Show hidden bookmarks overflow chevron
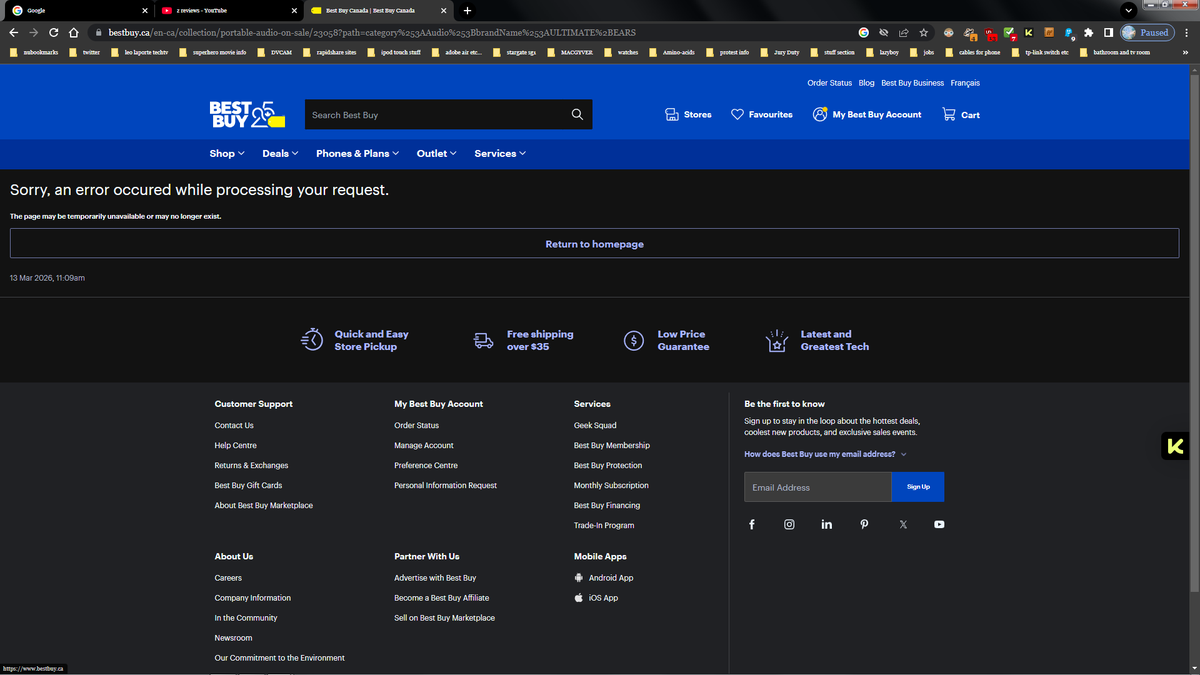This screenshot has height=675, width=1200. pyautogui.click(x=1187, y=52)
